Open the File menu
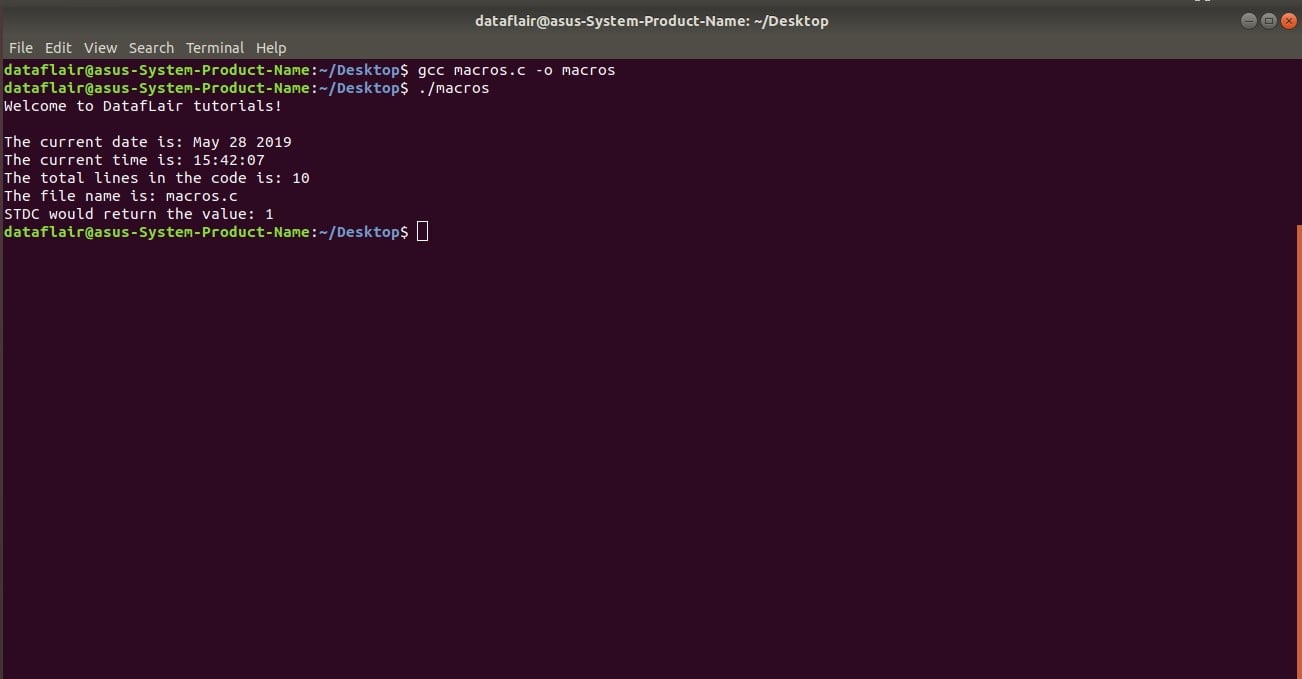 [x=20, y=47]
